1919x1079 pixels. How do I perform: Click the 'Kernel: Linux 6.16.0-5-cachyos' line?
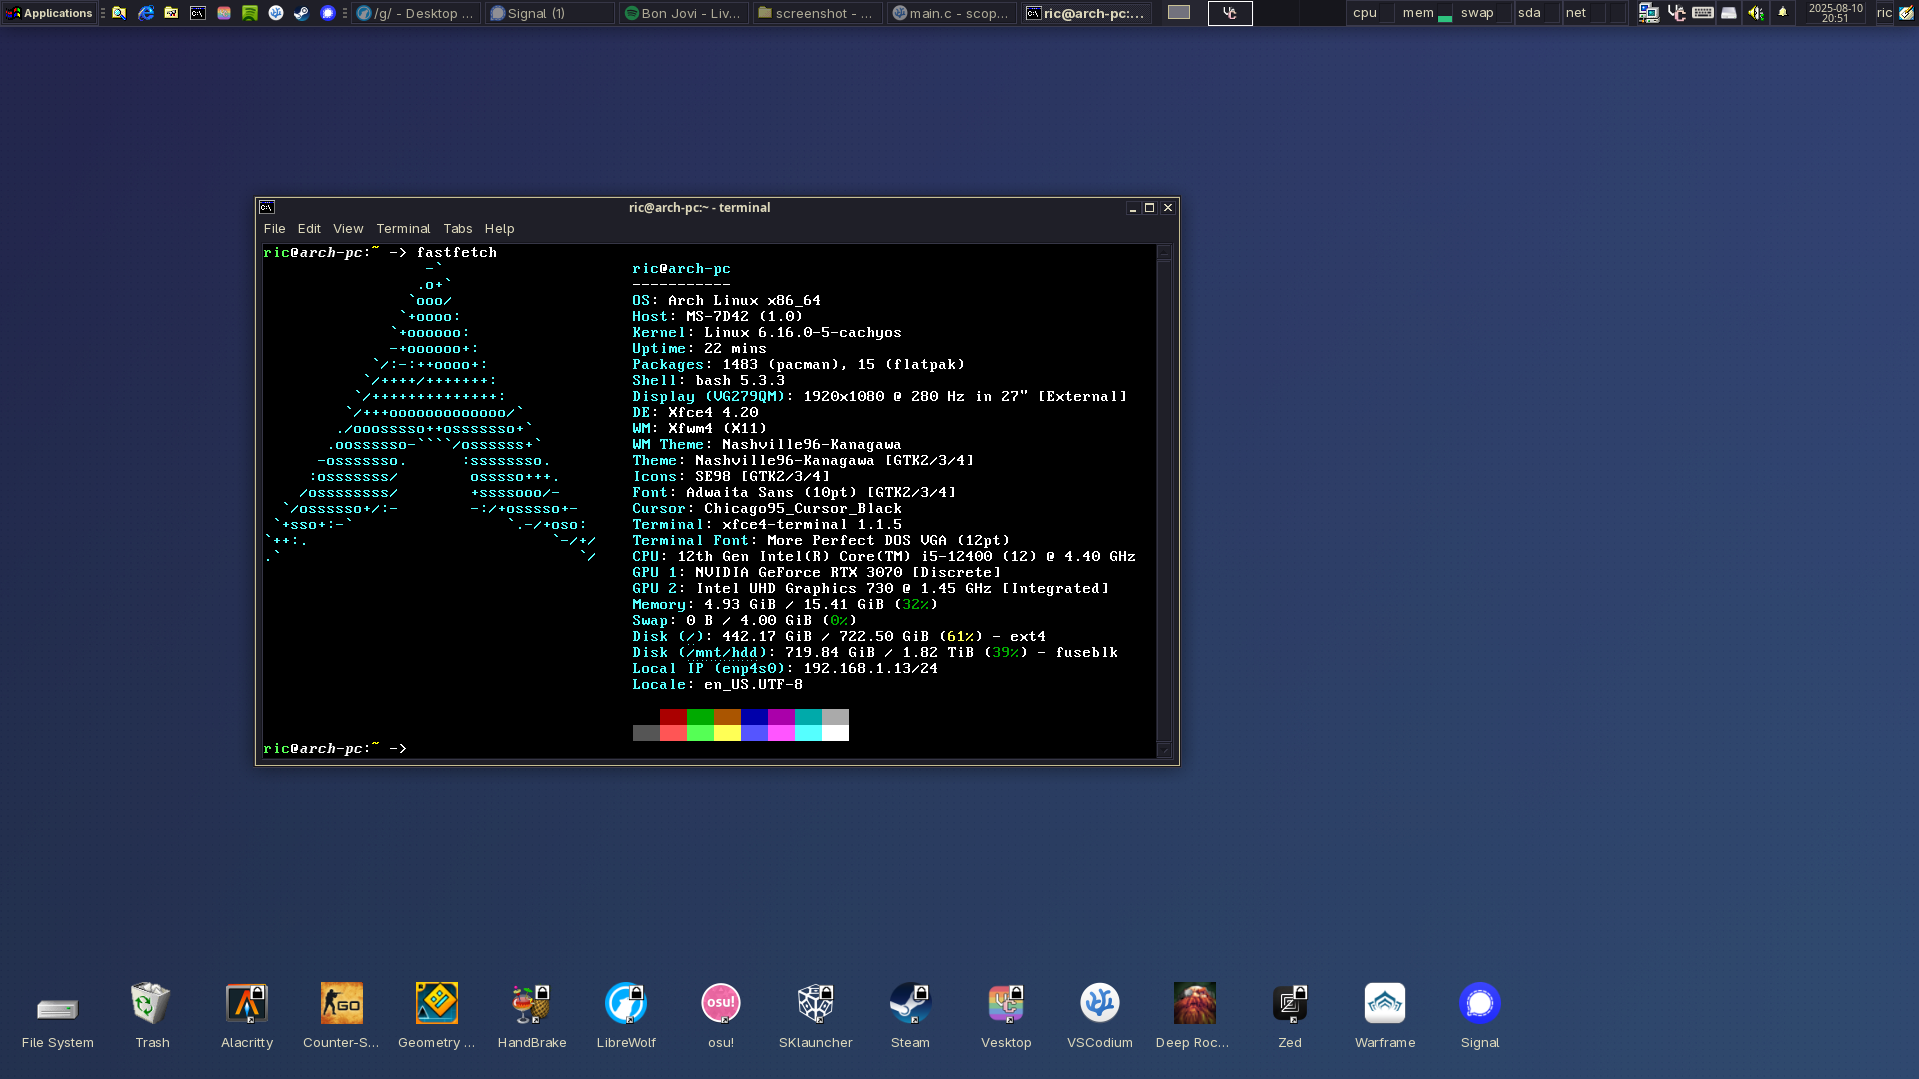[766, 333]
